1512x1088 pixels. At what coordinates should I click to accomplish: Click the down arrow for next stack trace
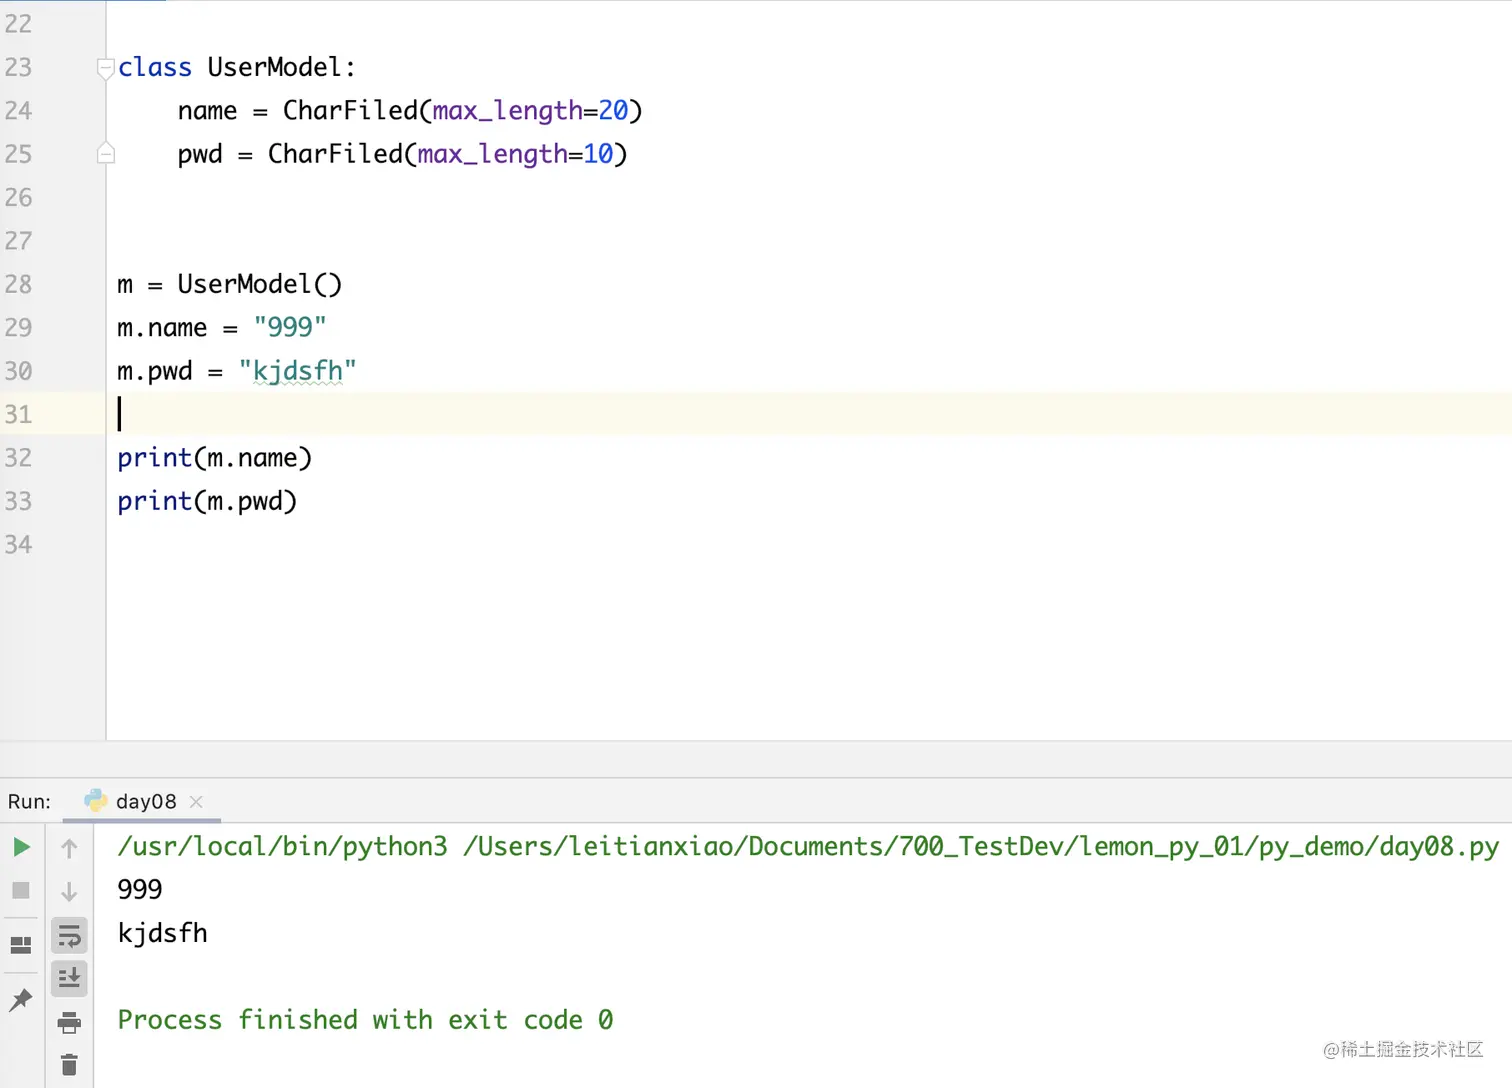click(x=69, y=891)
